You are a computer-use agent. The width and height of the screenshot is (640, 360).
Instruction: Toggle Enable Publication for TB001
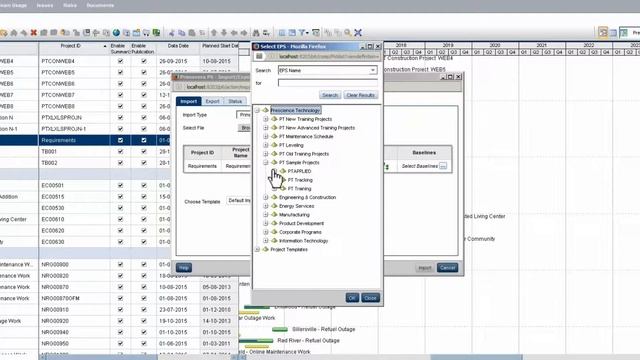(x=144, y=151)
